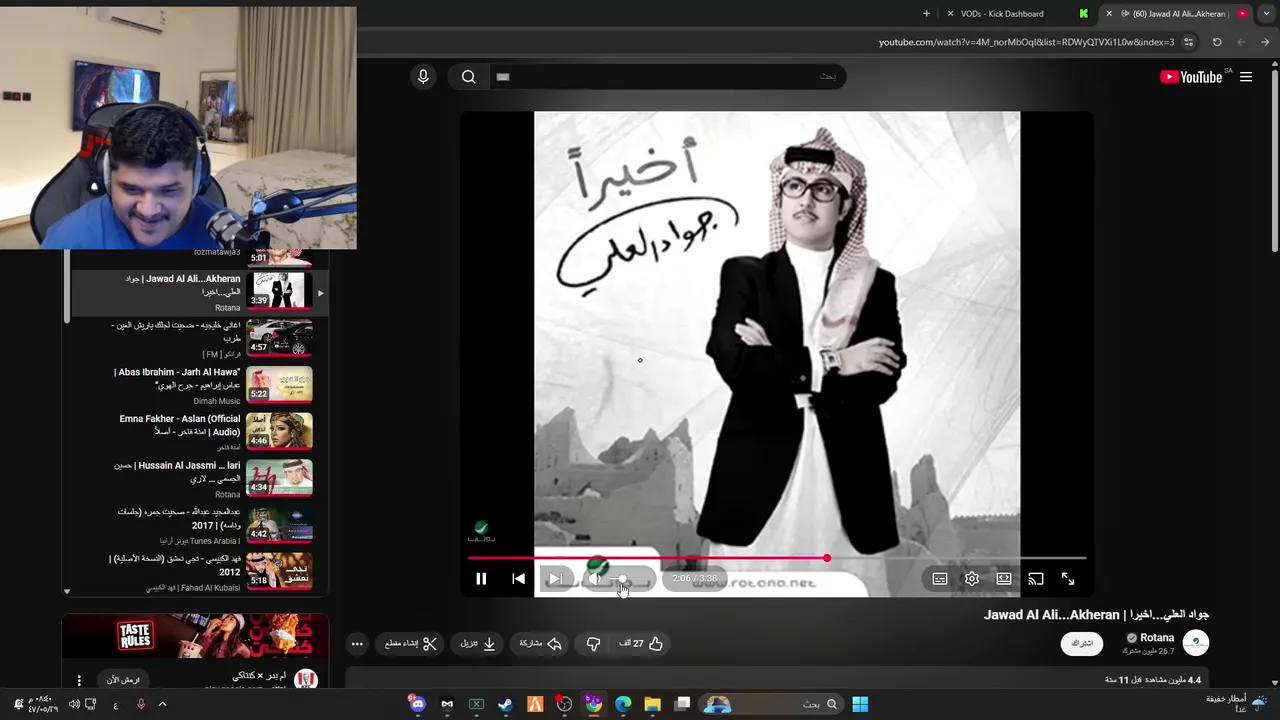Image resolution: width=1280 pixels, height=720 pixels.
Task: Mute the video with speaker icon
Action: click(x=594, y=579)
